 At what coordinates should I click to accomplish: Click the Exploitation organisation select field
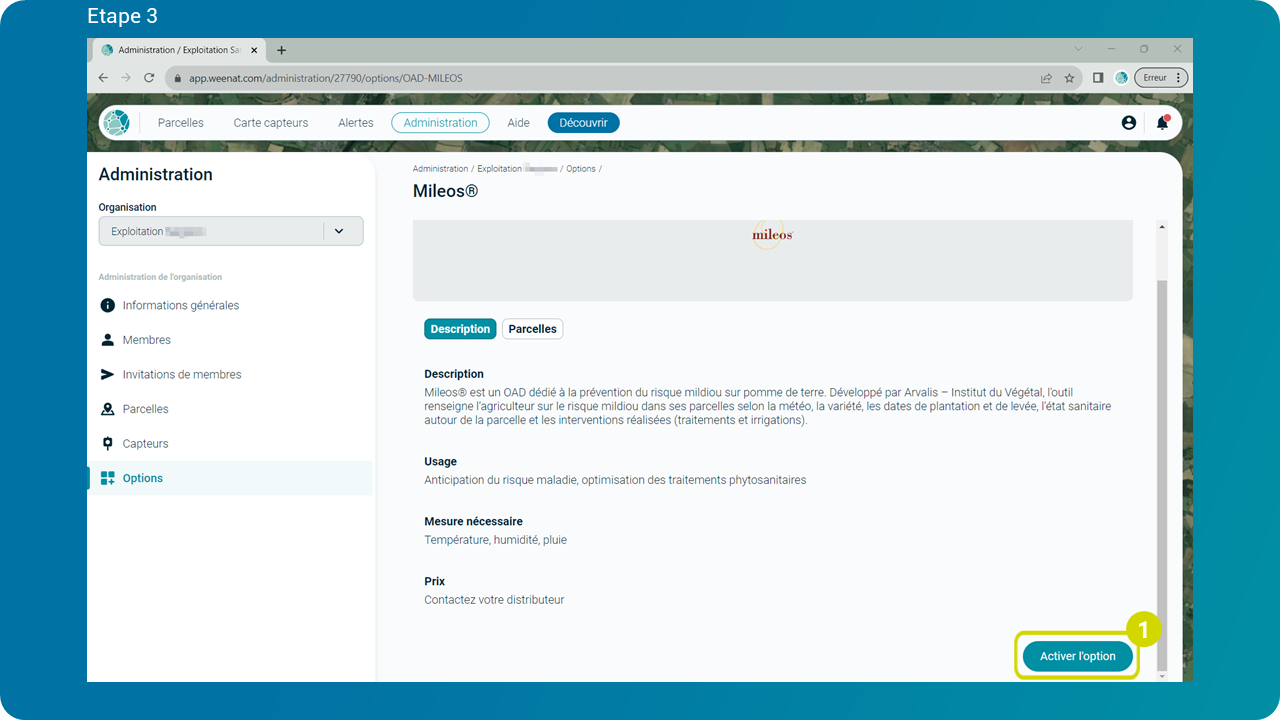pyautogui.click(x=231, y=231)
